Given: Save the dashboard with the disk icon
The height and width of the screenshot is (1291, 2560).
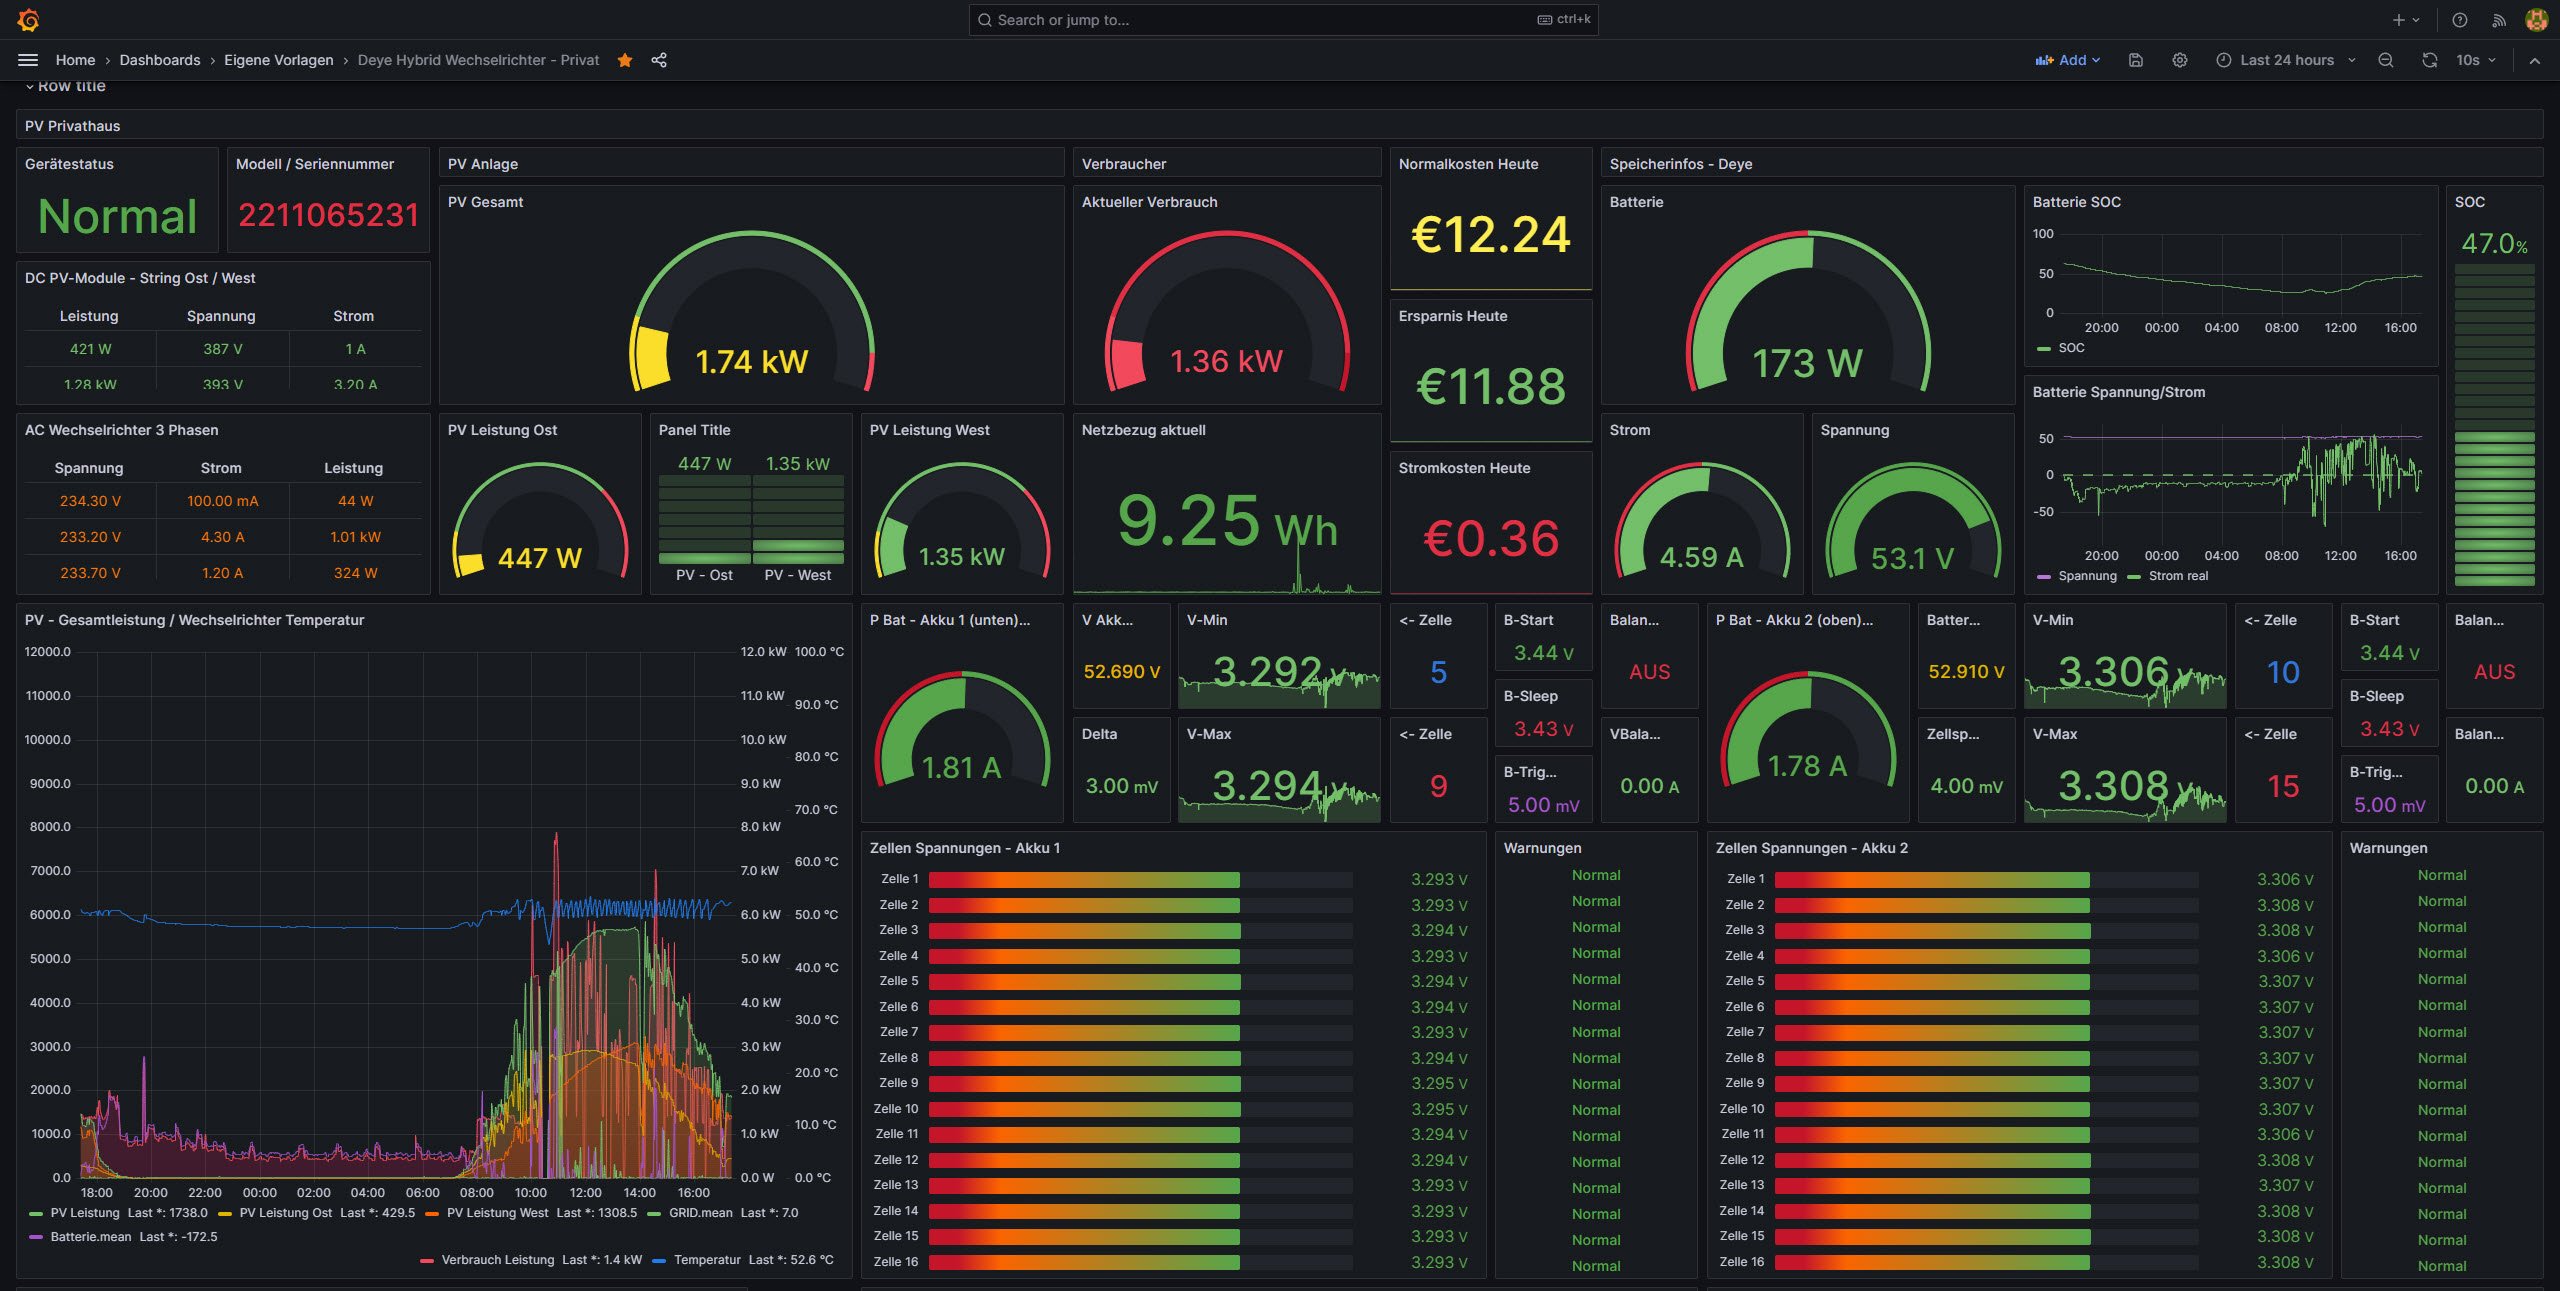Looking at the screenshot, I should point(2135,60).
